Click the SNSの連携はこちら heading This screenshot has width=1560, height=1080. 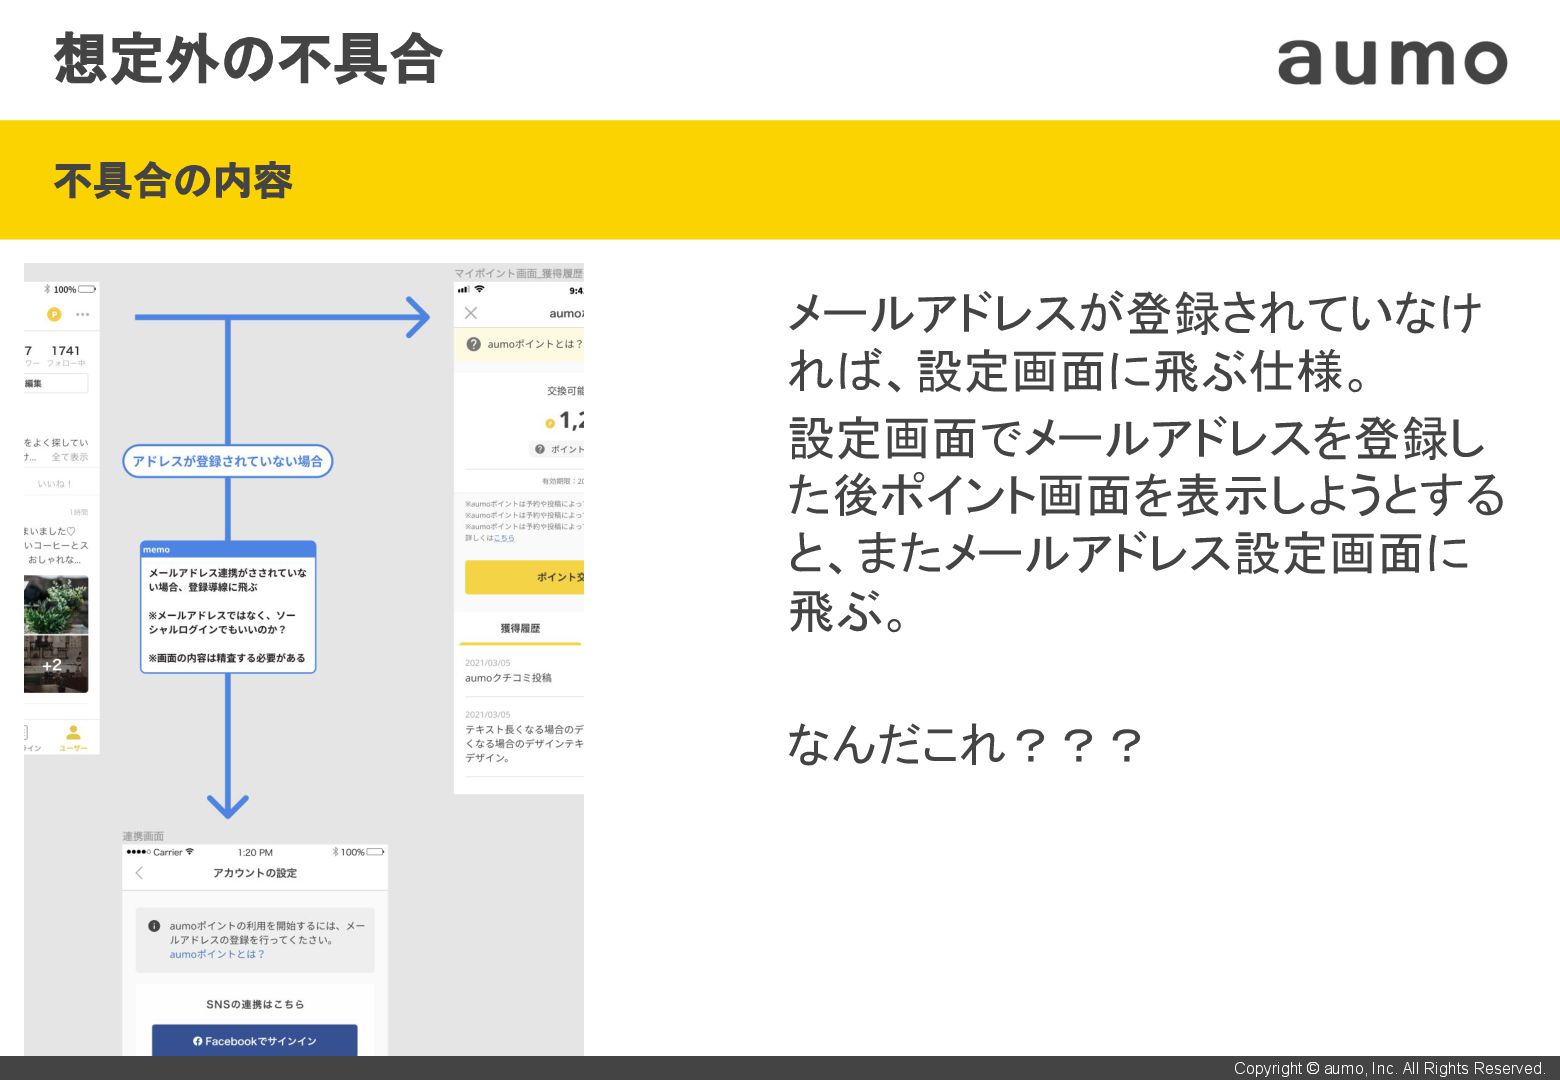(x=255, y=1004)
